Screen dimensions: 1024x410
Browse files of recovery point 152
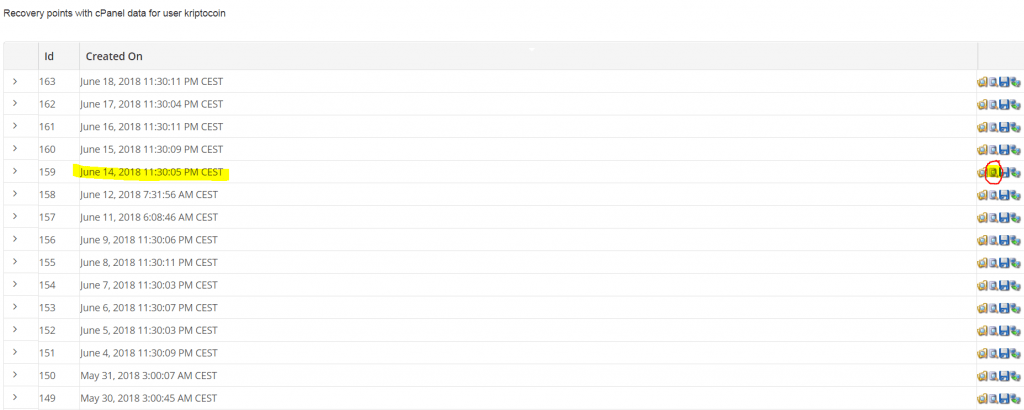[x=982, y=330]
